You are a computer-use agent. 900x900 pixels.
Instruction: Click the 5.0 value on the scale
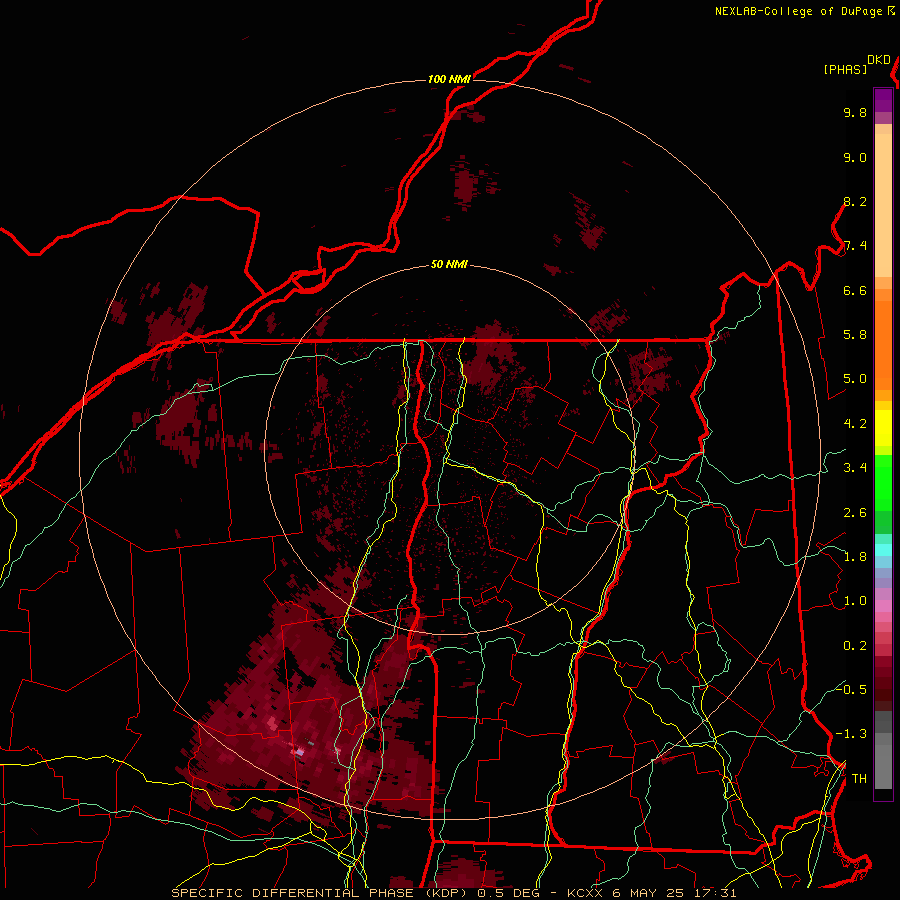(855, 379)
